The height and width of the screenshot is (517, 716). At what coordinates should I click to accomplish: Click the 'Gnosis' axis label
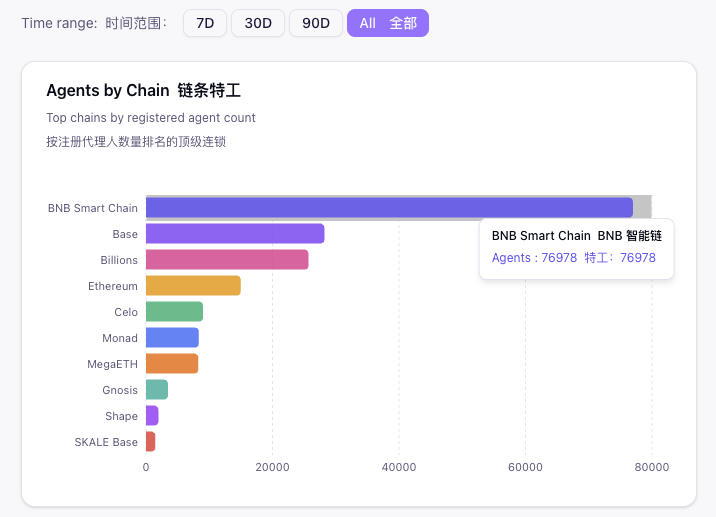120,390
